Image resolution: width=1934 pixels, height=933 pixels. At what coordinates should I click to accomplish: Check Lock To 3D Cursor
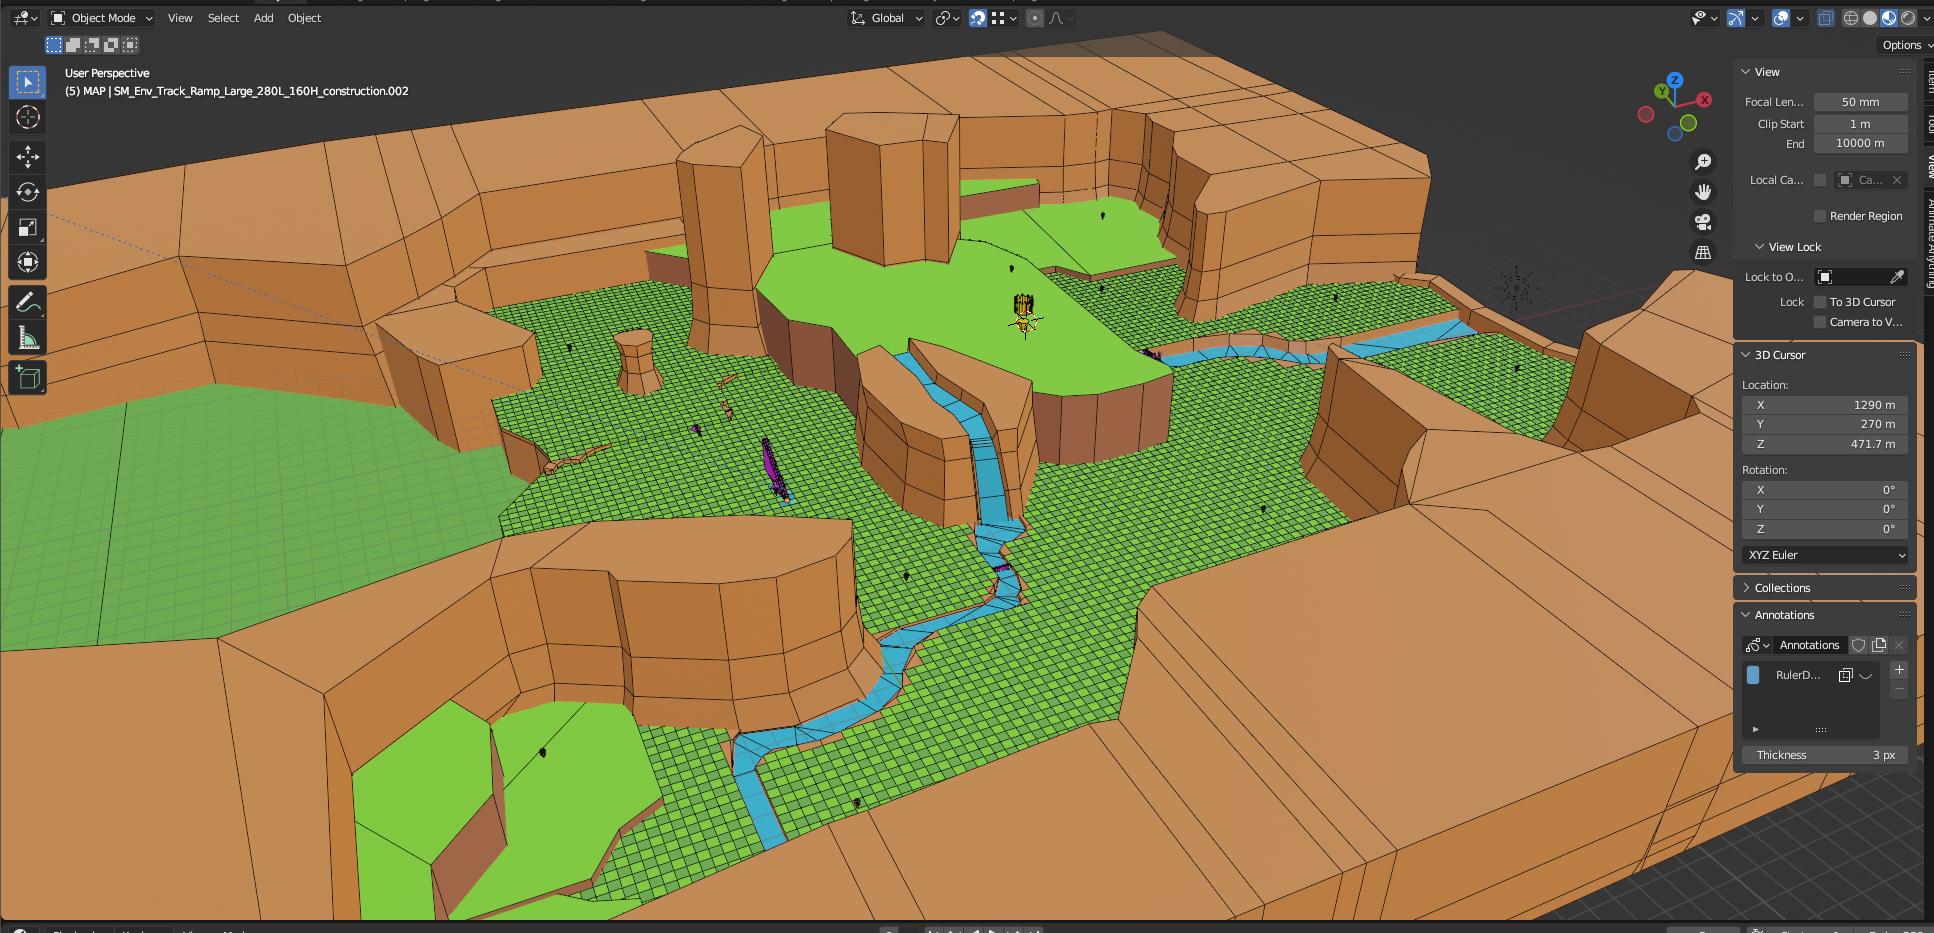[1820, 302]
